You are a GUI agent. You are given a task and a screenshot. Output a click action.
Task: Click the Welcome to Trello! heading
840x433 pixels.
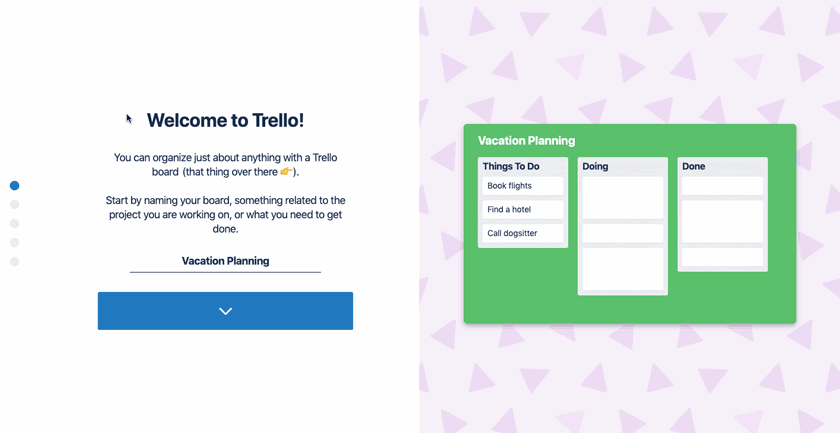pyautogui.click(x=225, y=121)
